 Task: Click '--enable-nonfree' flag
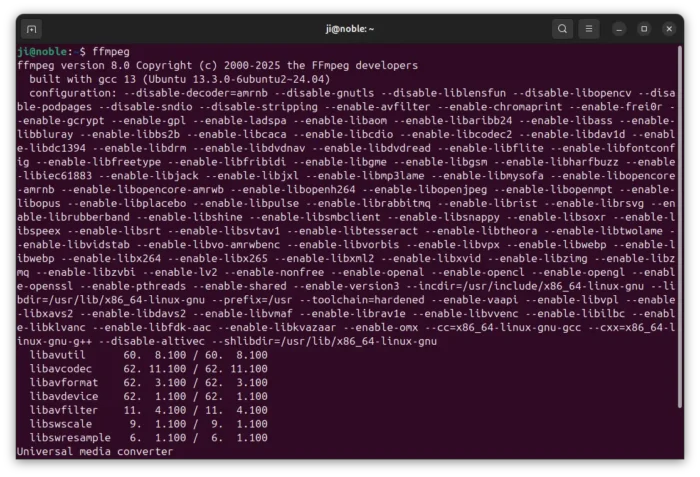(274, 272)
